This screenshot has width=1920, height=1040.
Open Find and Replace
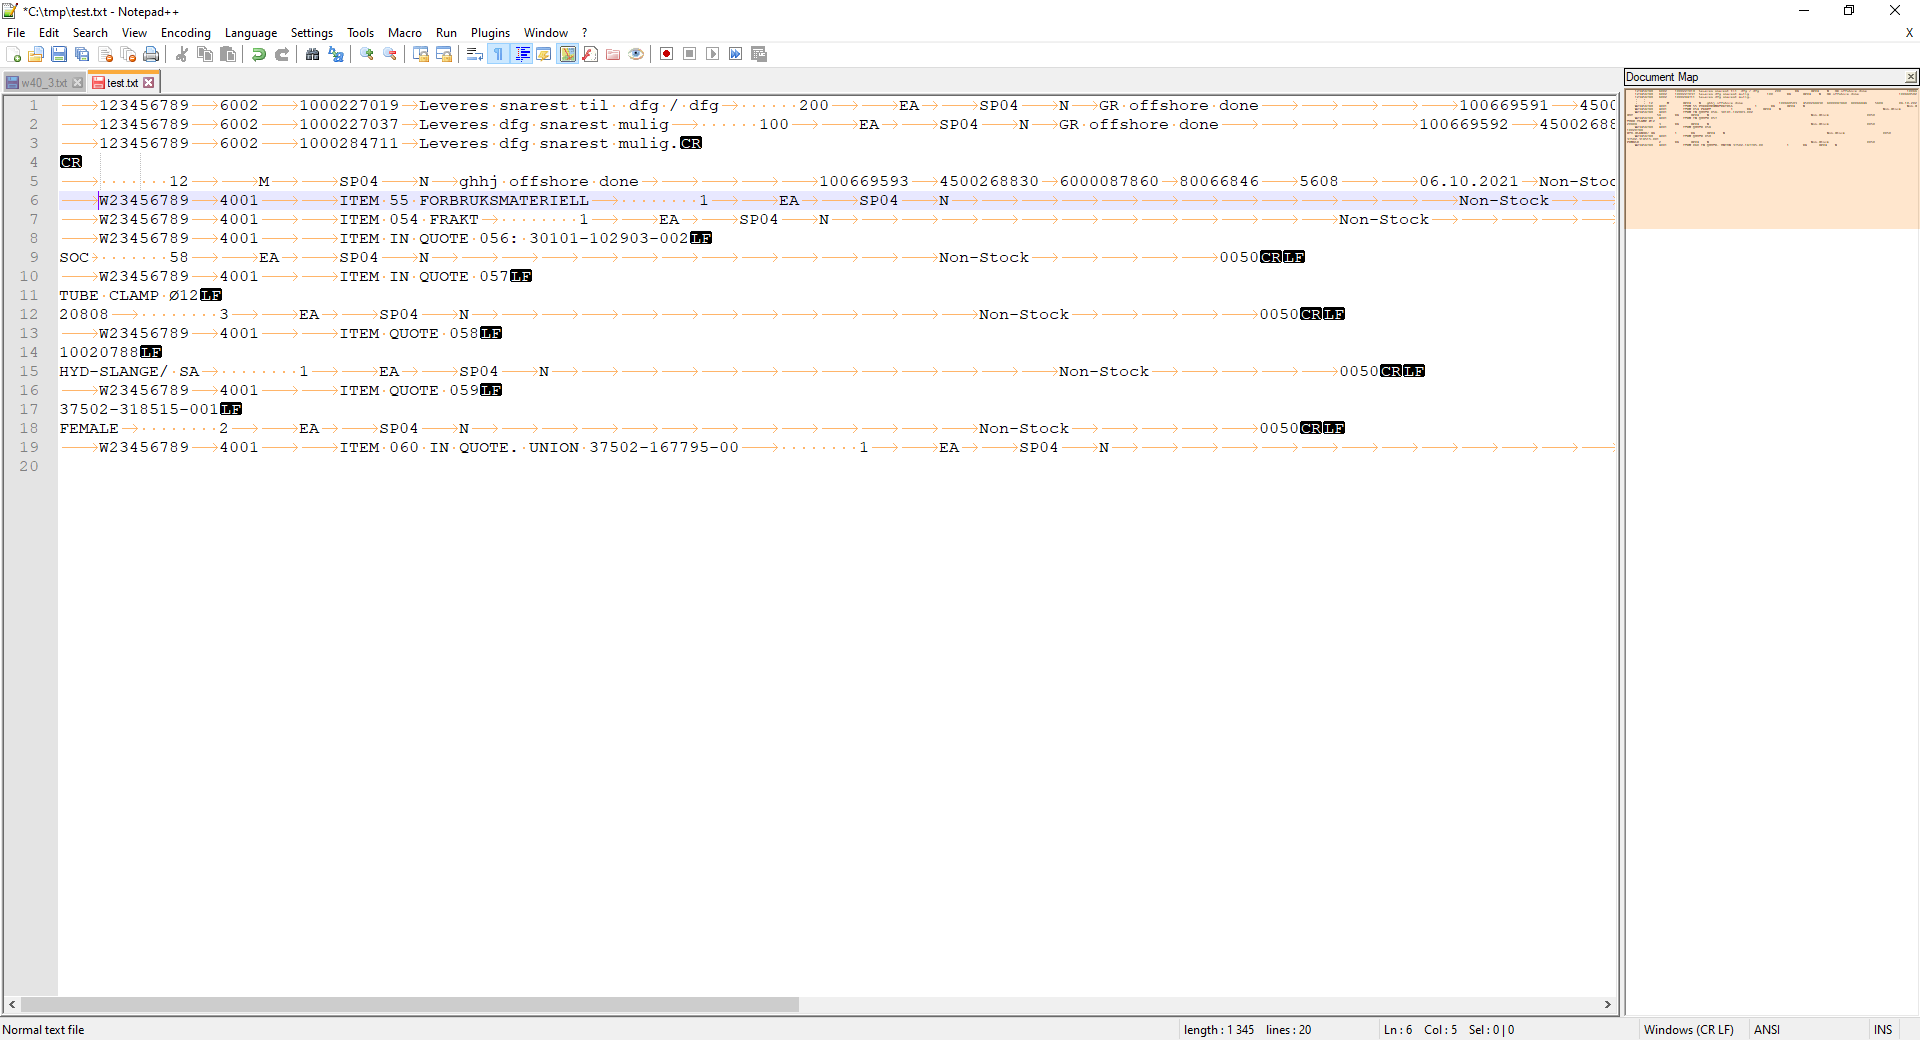click(337, 54)
